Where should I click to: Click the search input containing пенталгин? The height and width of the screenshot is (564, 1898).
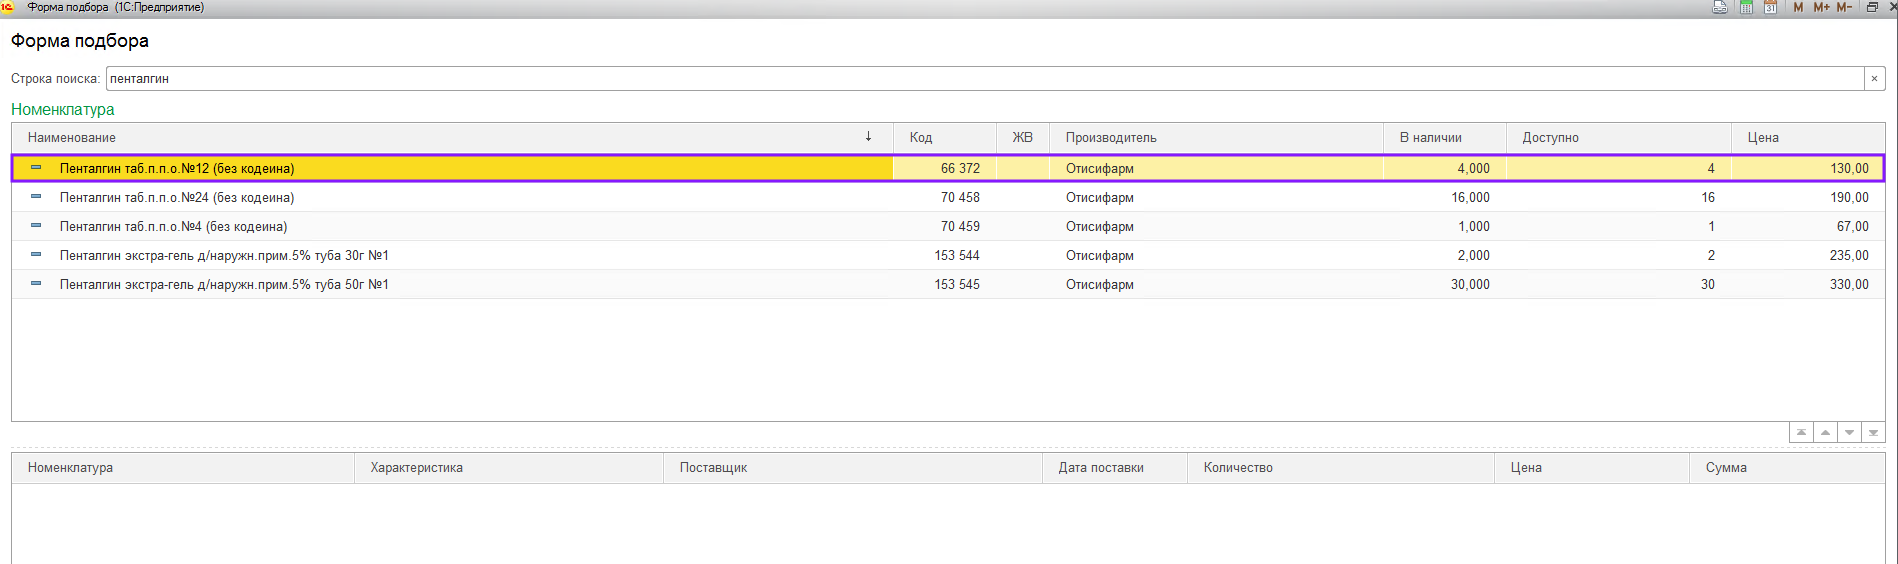980,79
